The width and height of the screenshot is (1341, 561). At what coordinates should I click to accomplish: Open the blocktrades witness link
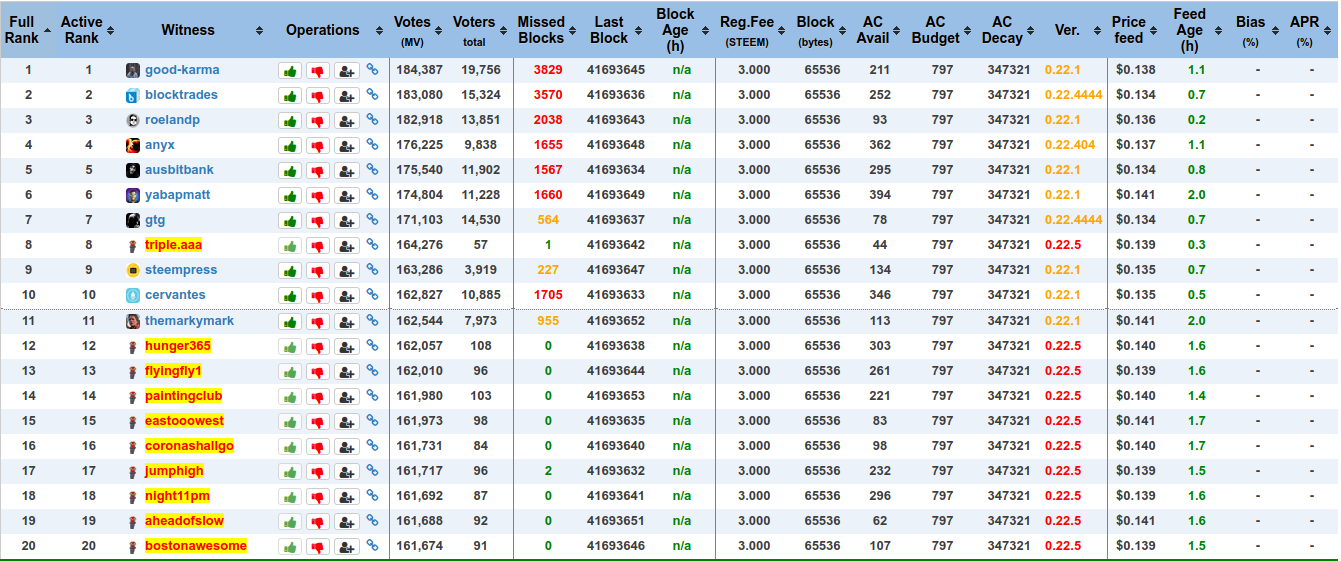click(x=181, y=95)
